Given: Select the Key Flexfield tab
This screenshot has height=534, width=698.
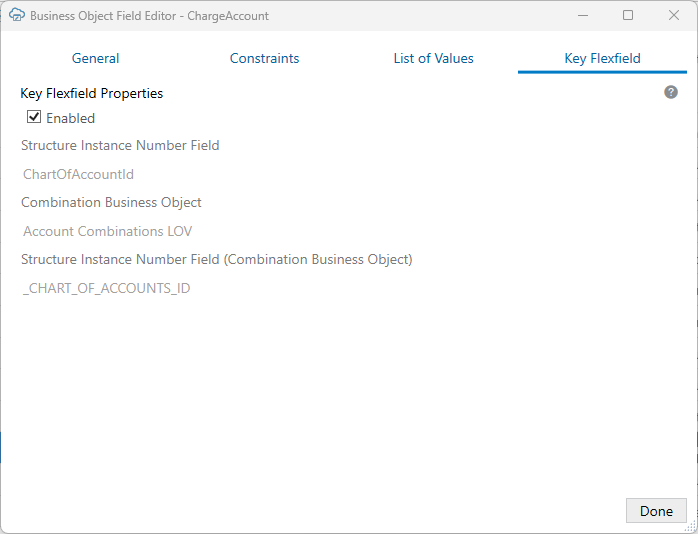Looking at the screenshot, I should tap(602, 58).
